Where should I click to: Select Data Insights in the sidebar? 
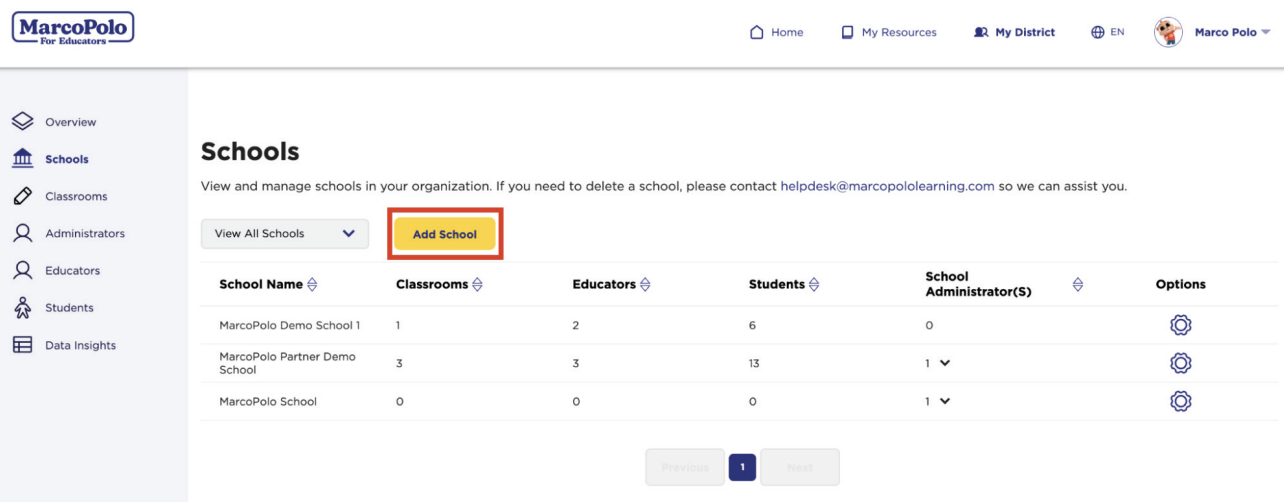pos(80,345)
